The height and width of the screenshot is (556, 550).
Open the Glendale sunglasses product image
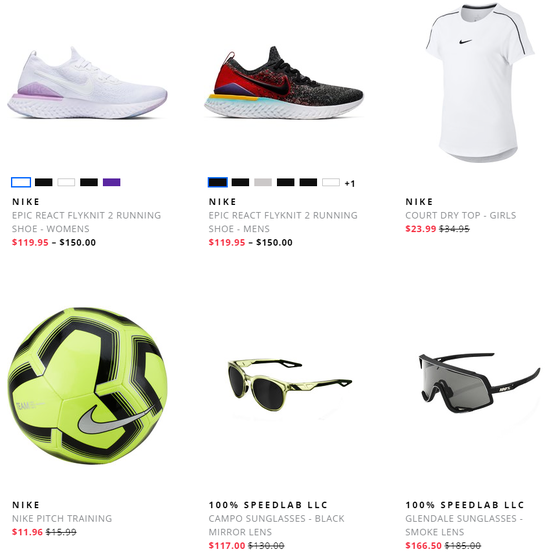(x=479, y=383)
